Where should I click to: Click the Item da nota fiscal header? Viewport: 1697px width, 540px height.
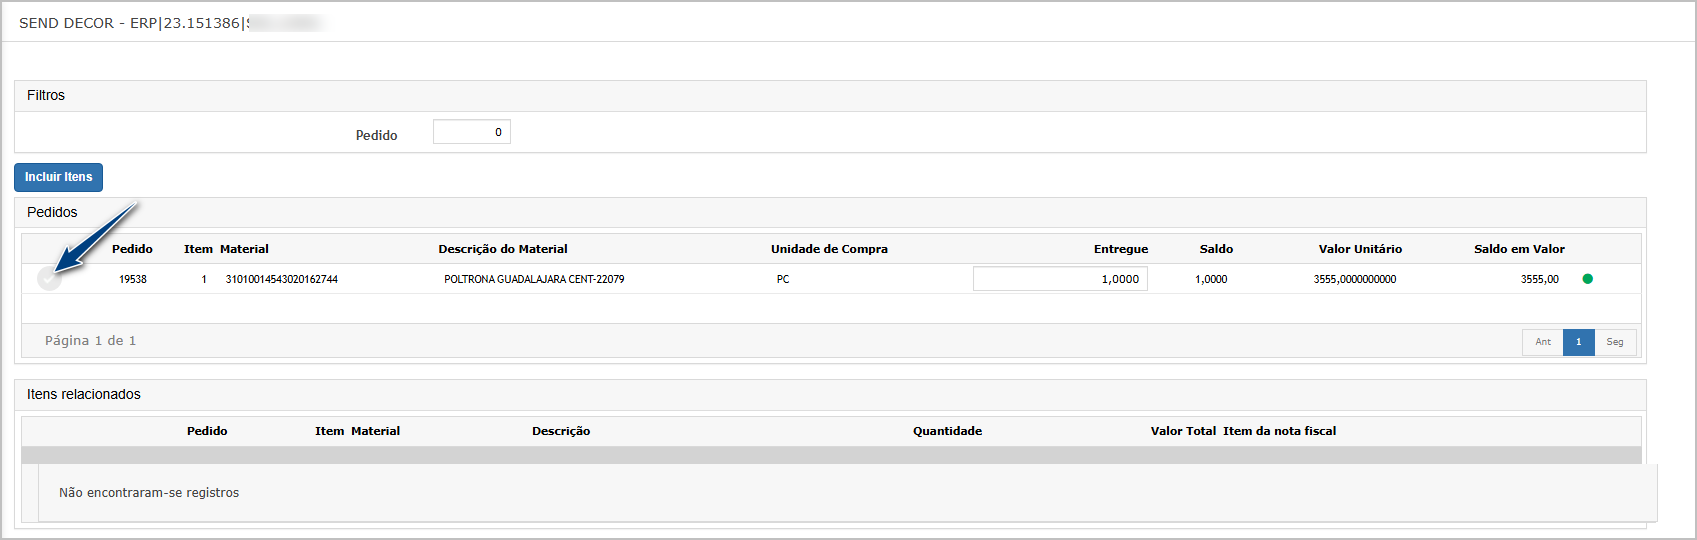tap(1279, 431)
